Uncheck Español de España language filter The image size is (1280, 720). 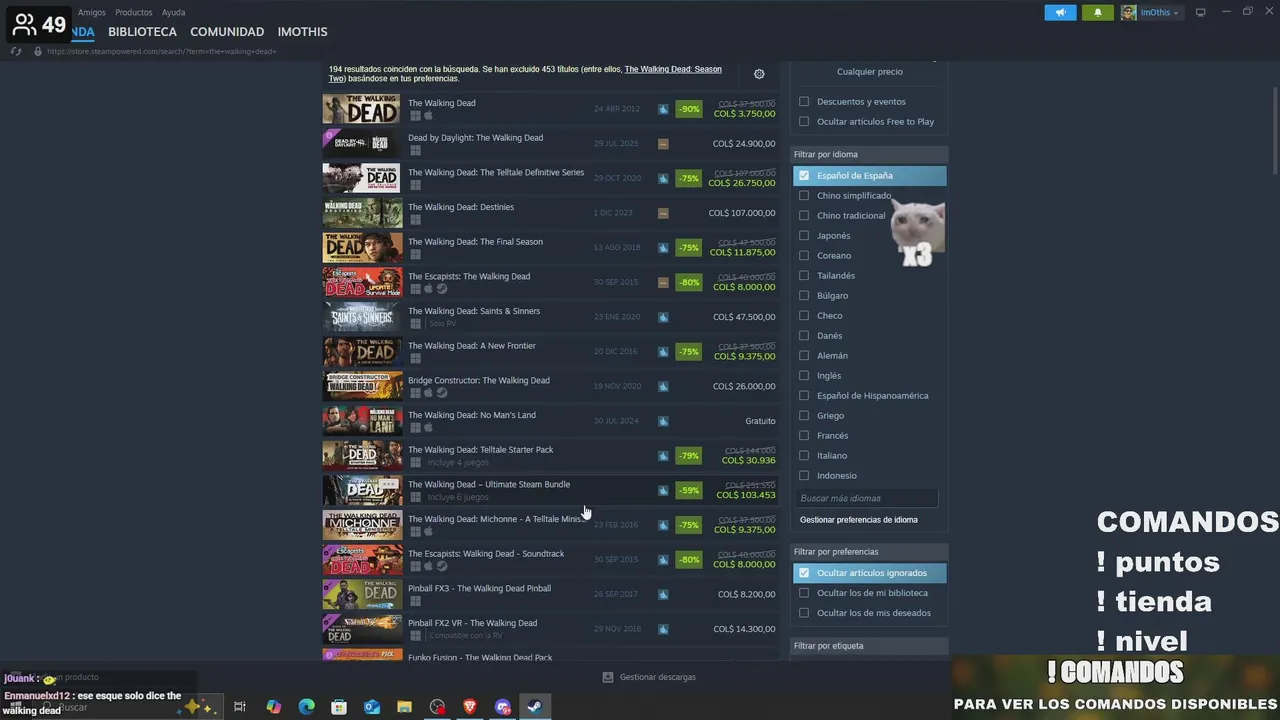pyautogui.click(x=804, y=175)
